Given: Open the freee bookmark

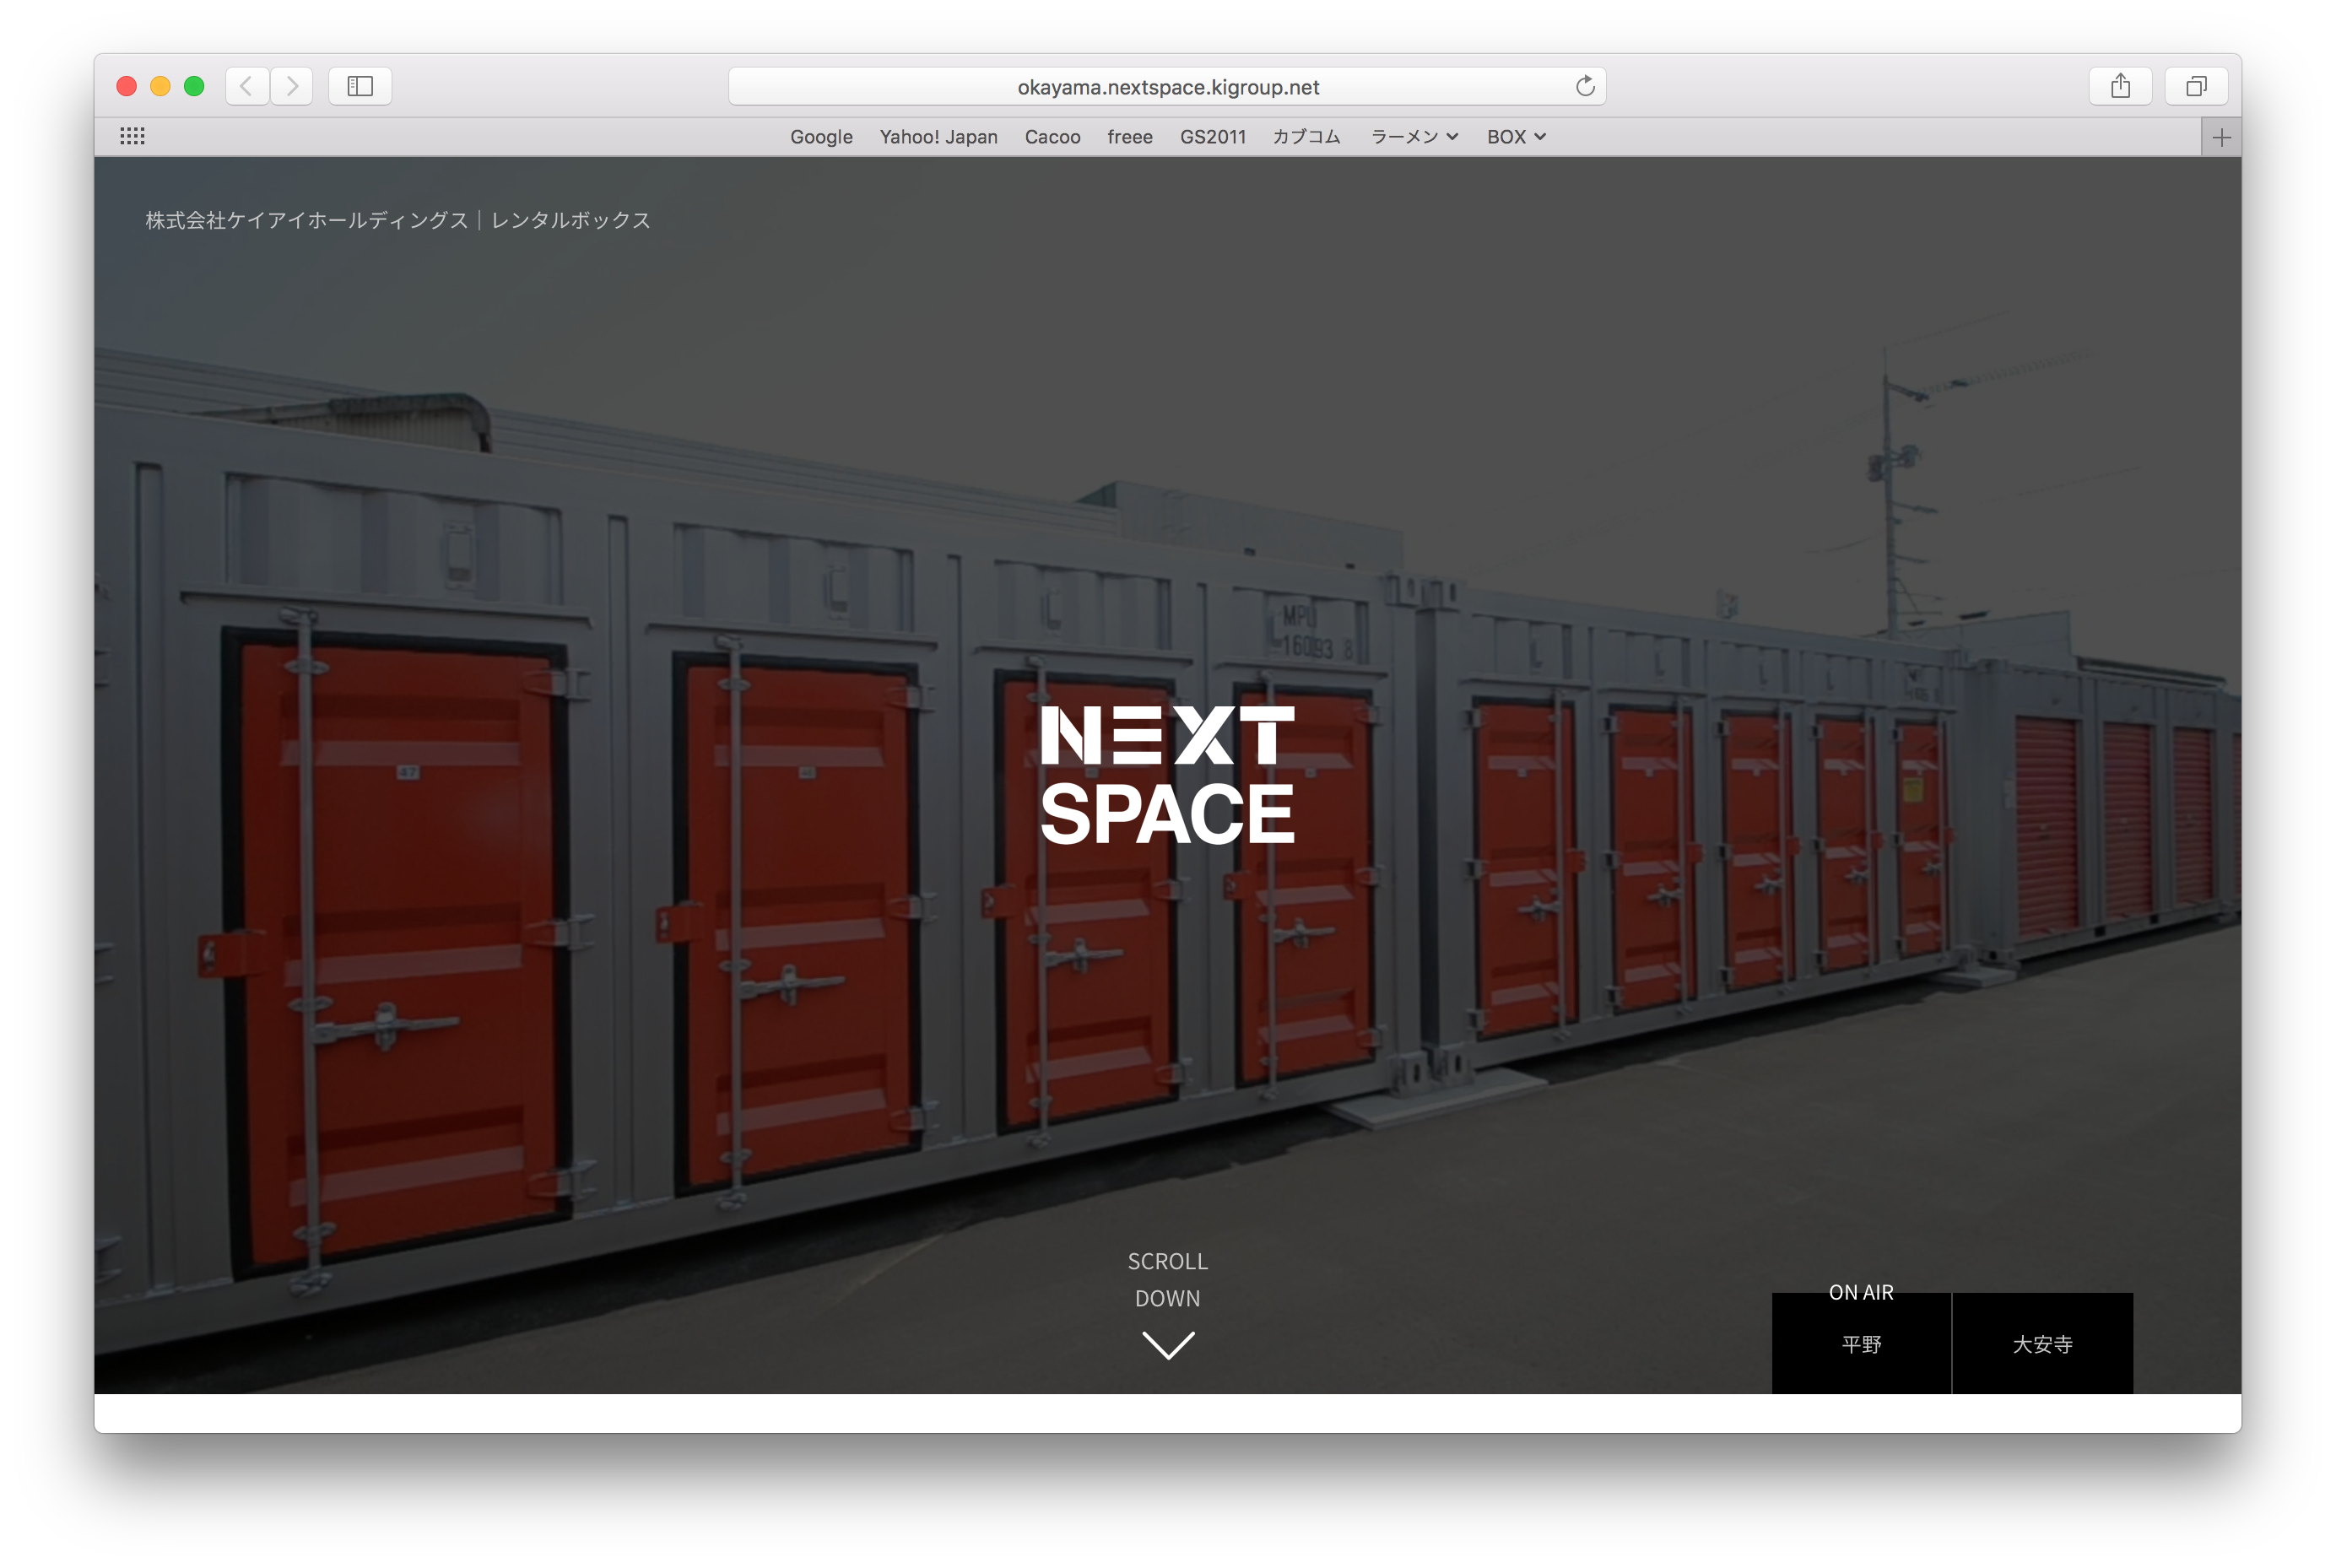Looking at the screenshot, I should pos(1130,137).
